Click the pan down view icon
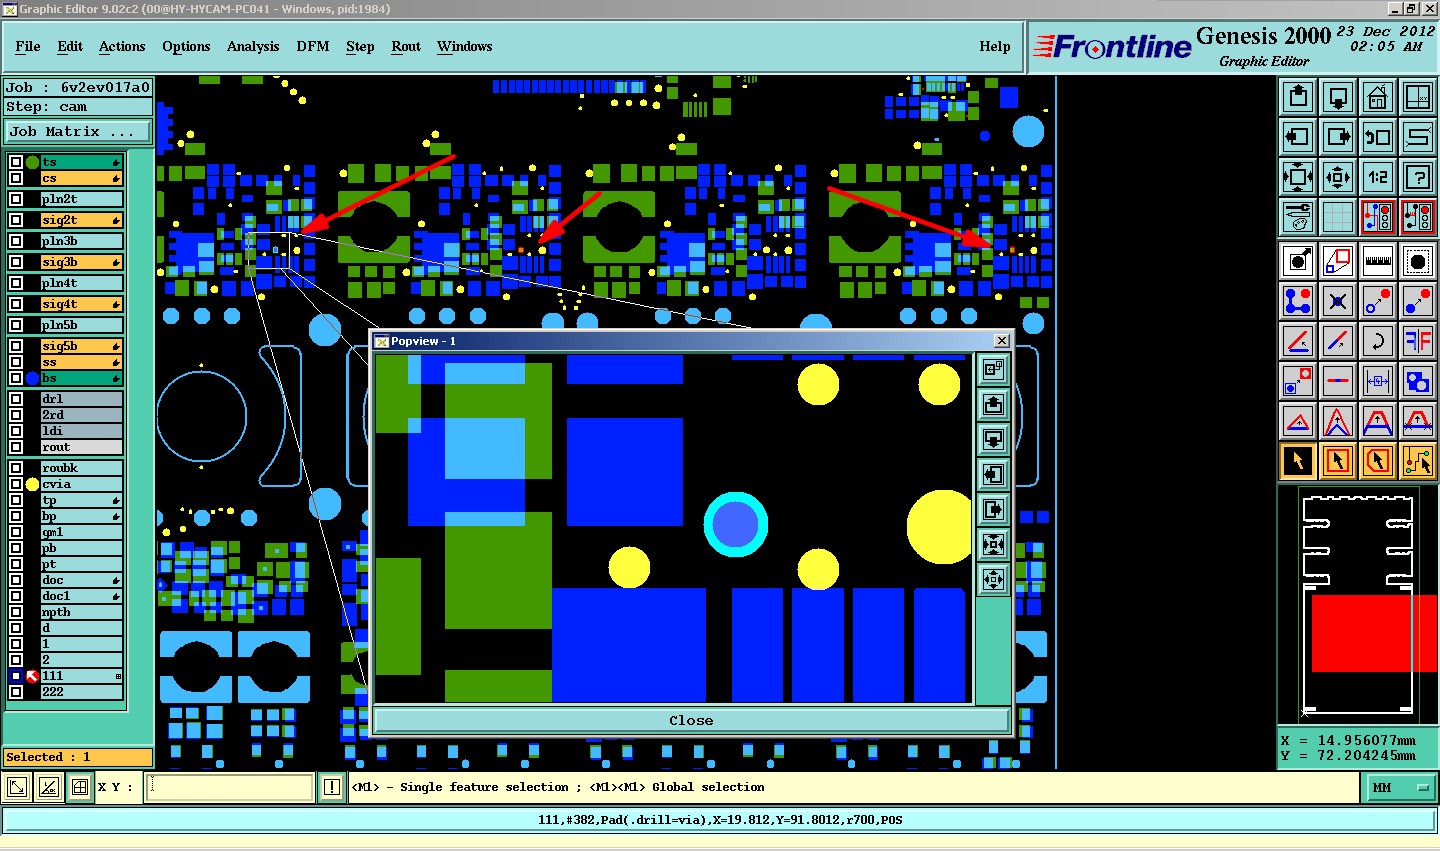The width and height of the screenshot is (1440, 851). [x=1338, y=97]
